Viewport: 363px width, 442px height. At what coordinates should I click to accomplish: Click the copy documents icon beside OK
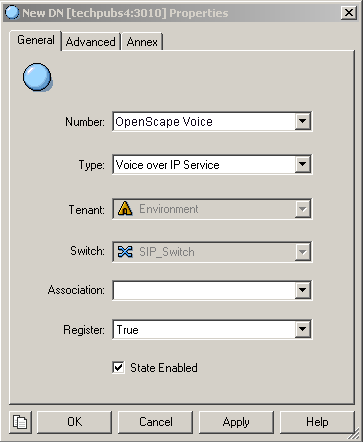coord(20,422)
